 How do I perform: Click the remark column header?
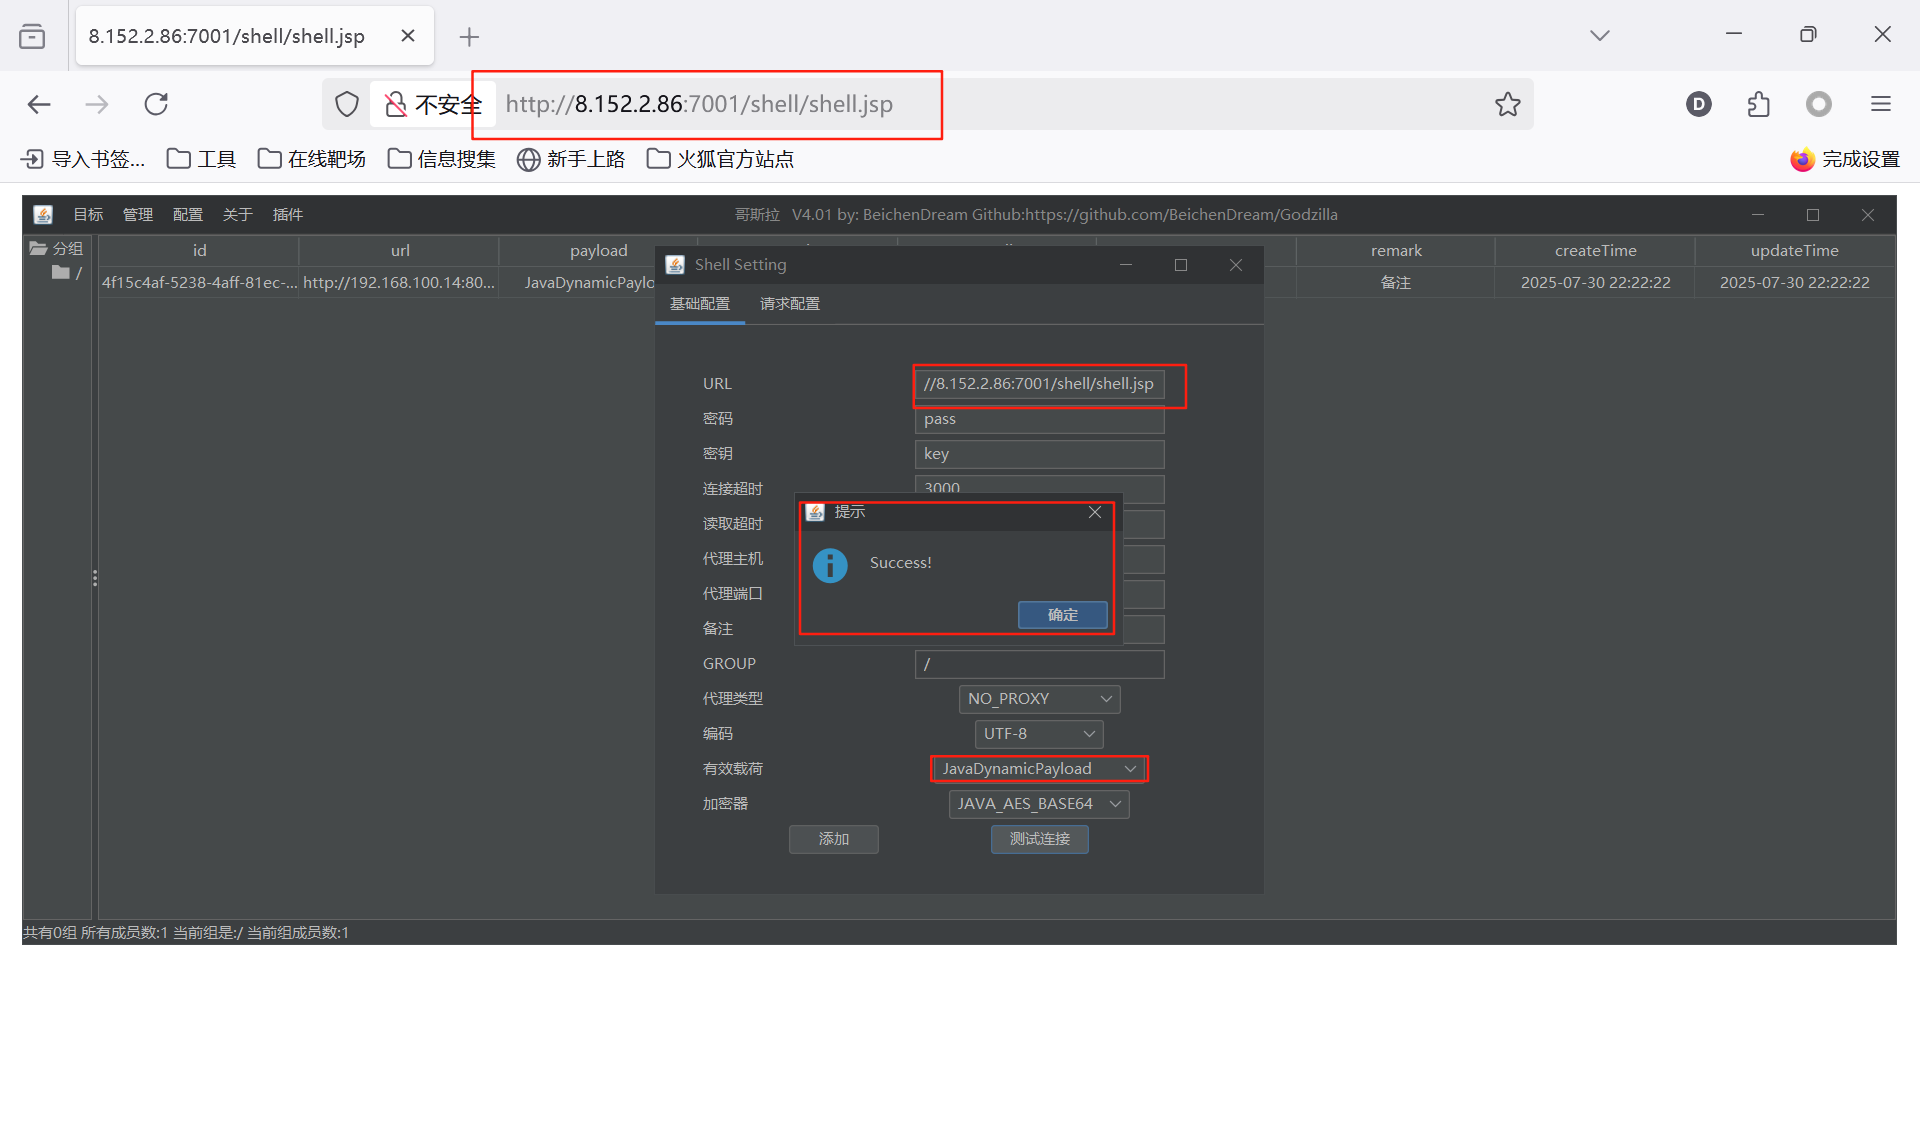tap(1396, 251)
